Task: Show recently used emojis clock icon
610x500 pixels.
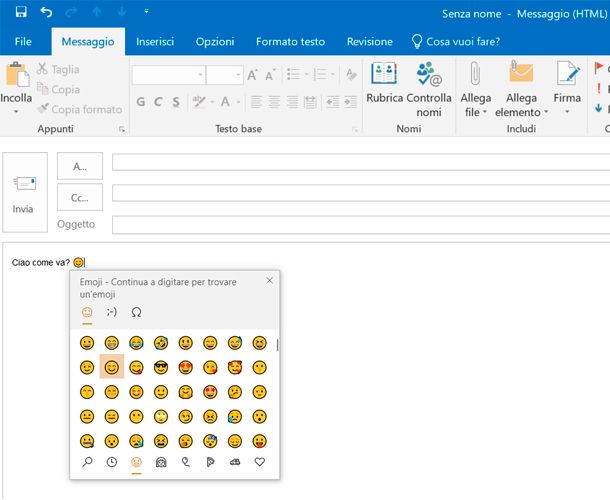Action: pyautogui.click(x=112, y=462)
